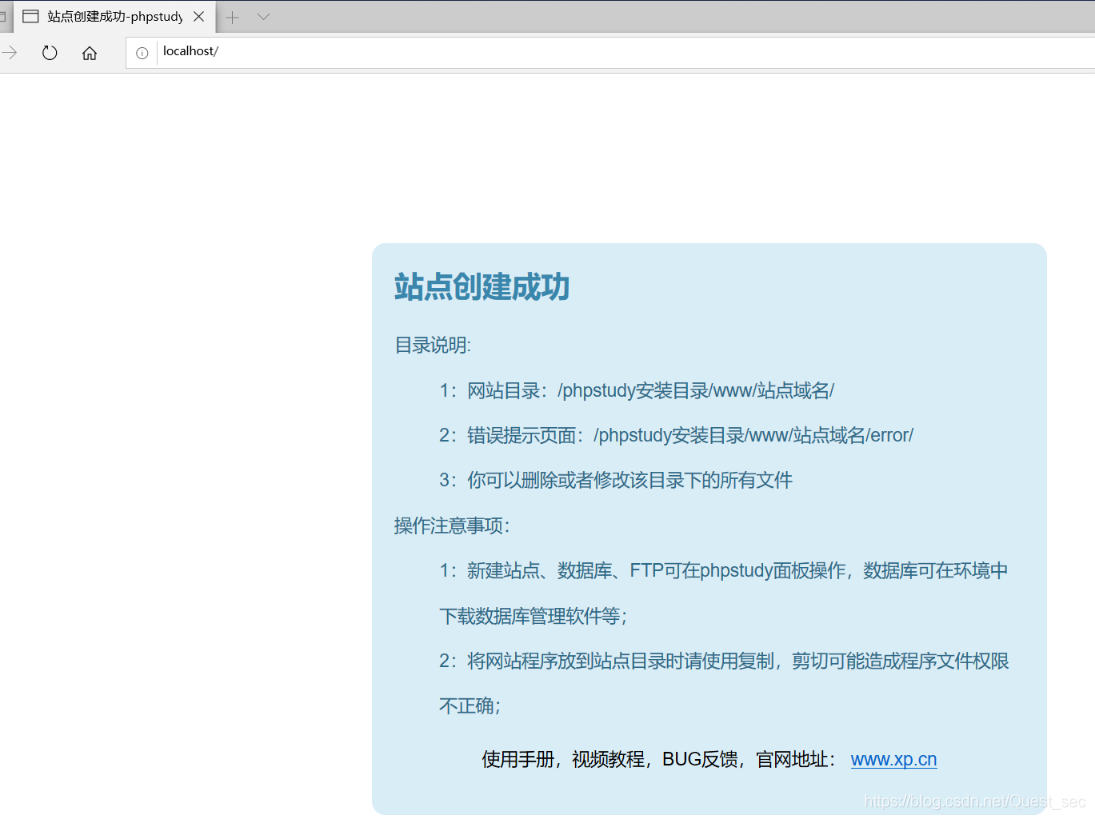1095x820 pixels.
Task: Open a new tab with plus button
Action: (x=233, y=17)
